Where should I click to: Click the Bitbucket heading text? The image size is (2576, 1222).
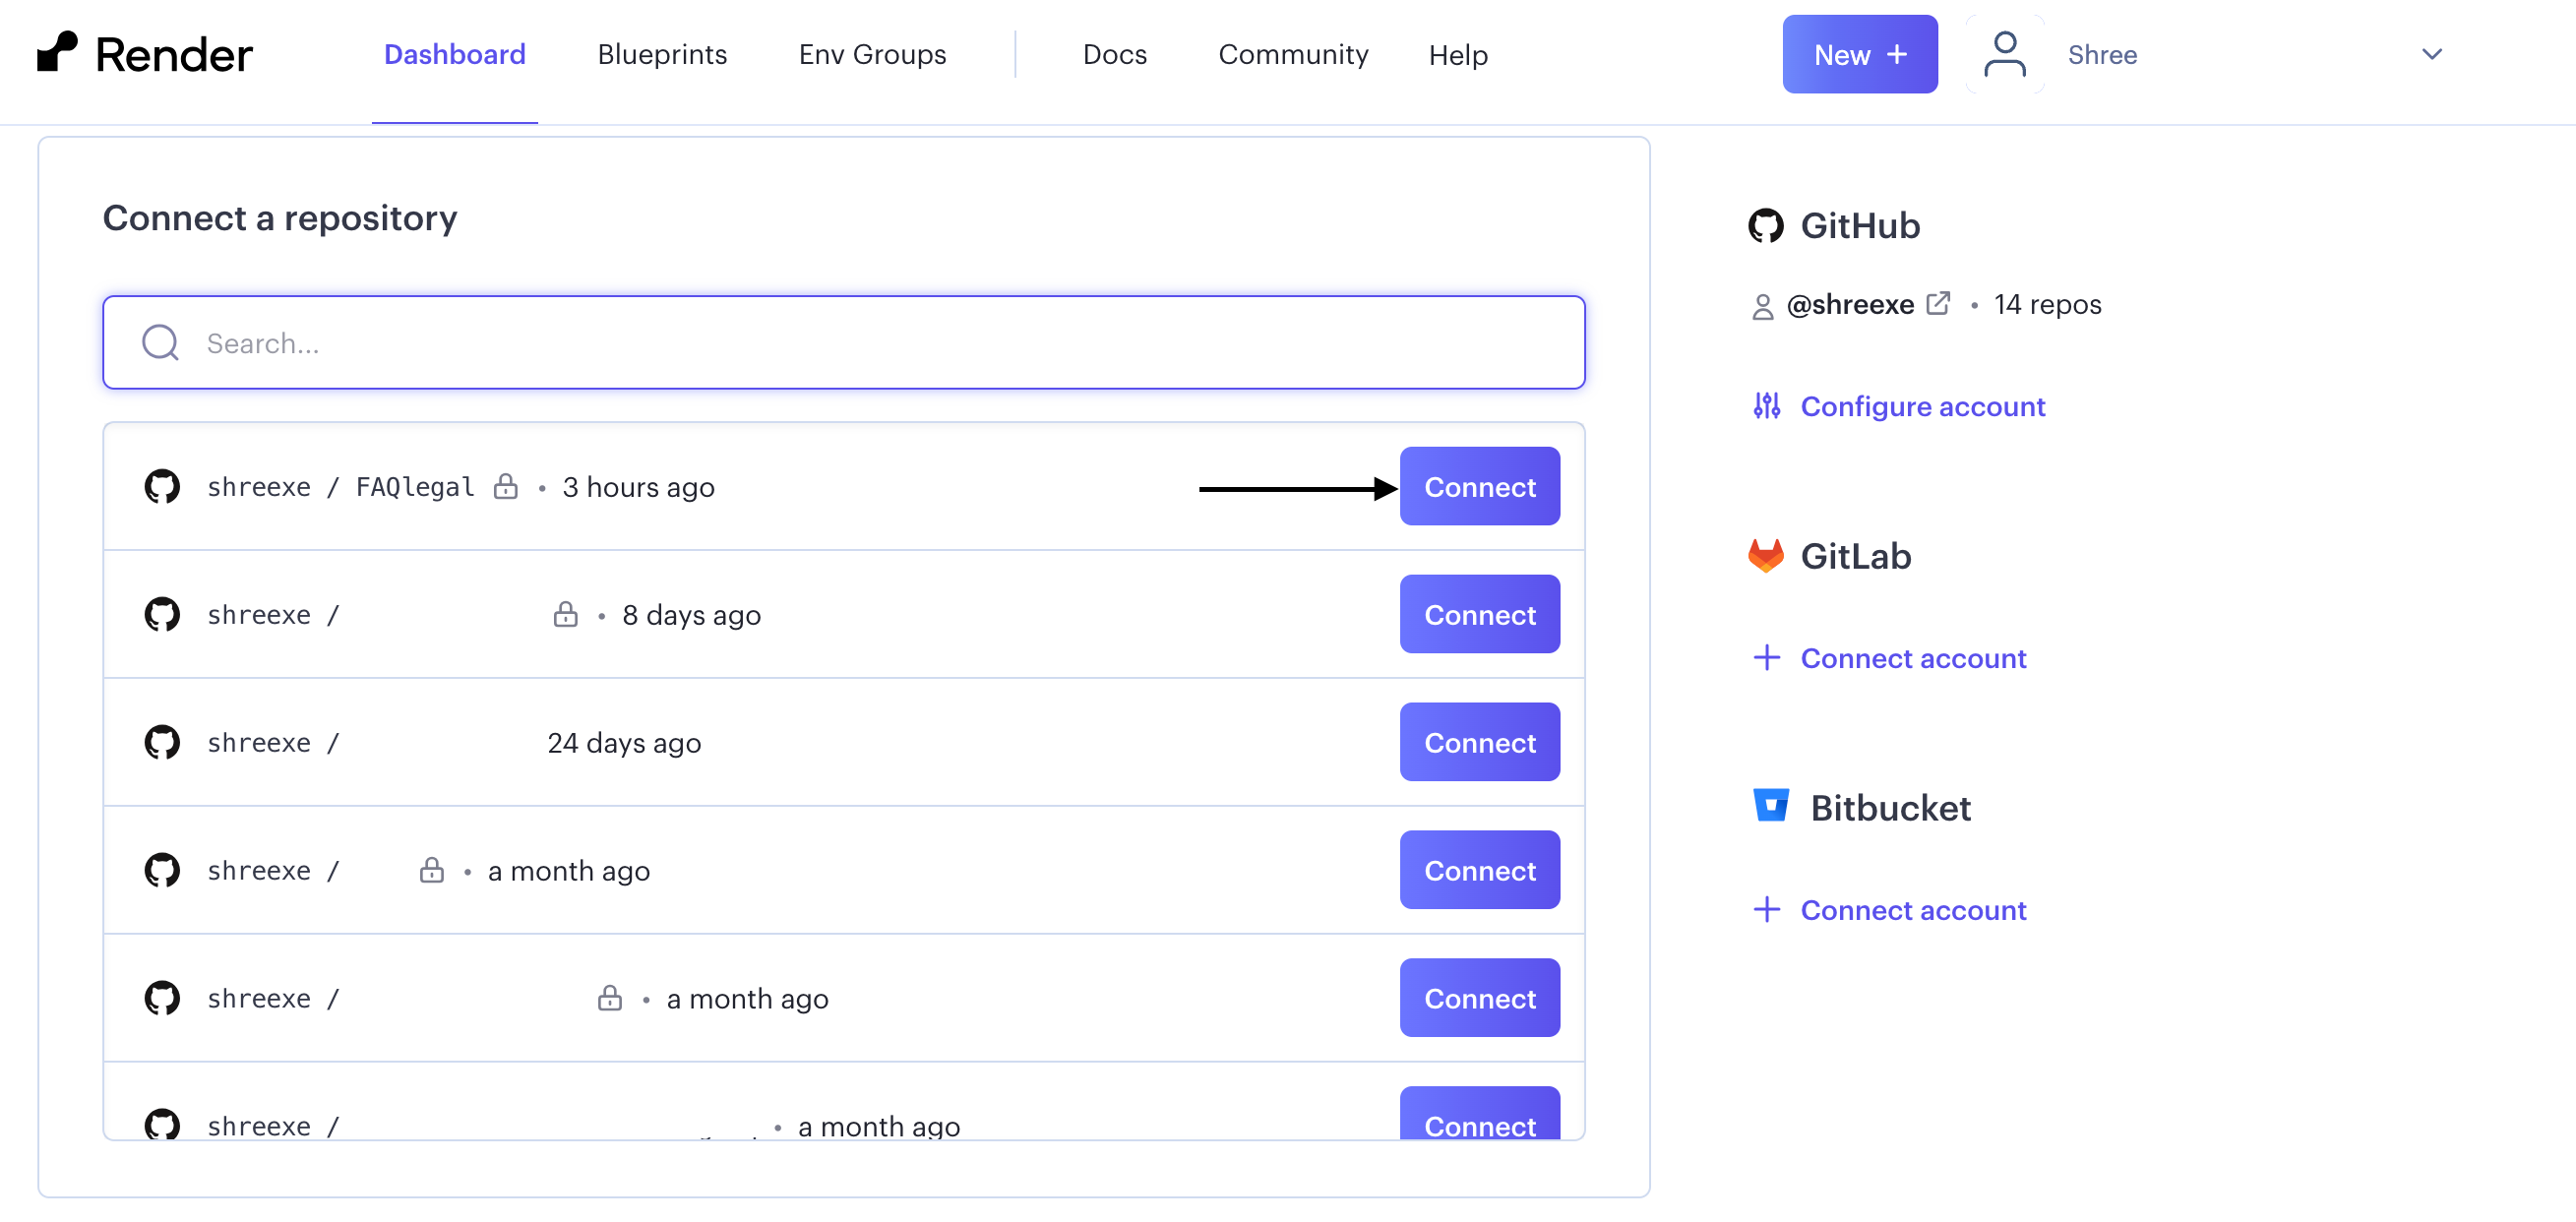(x=1890, y=808)
